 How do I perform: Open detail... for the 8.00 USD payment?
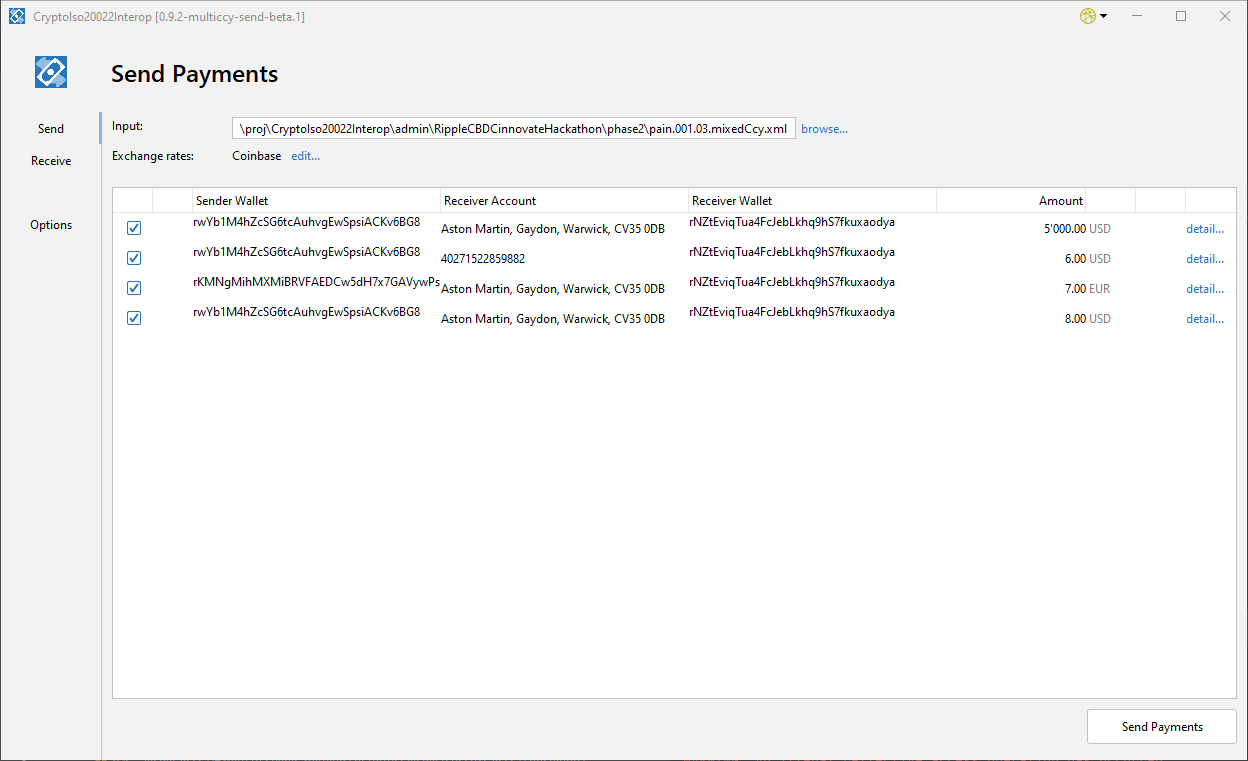1204,318
